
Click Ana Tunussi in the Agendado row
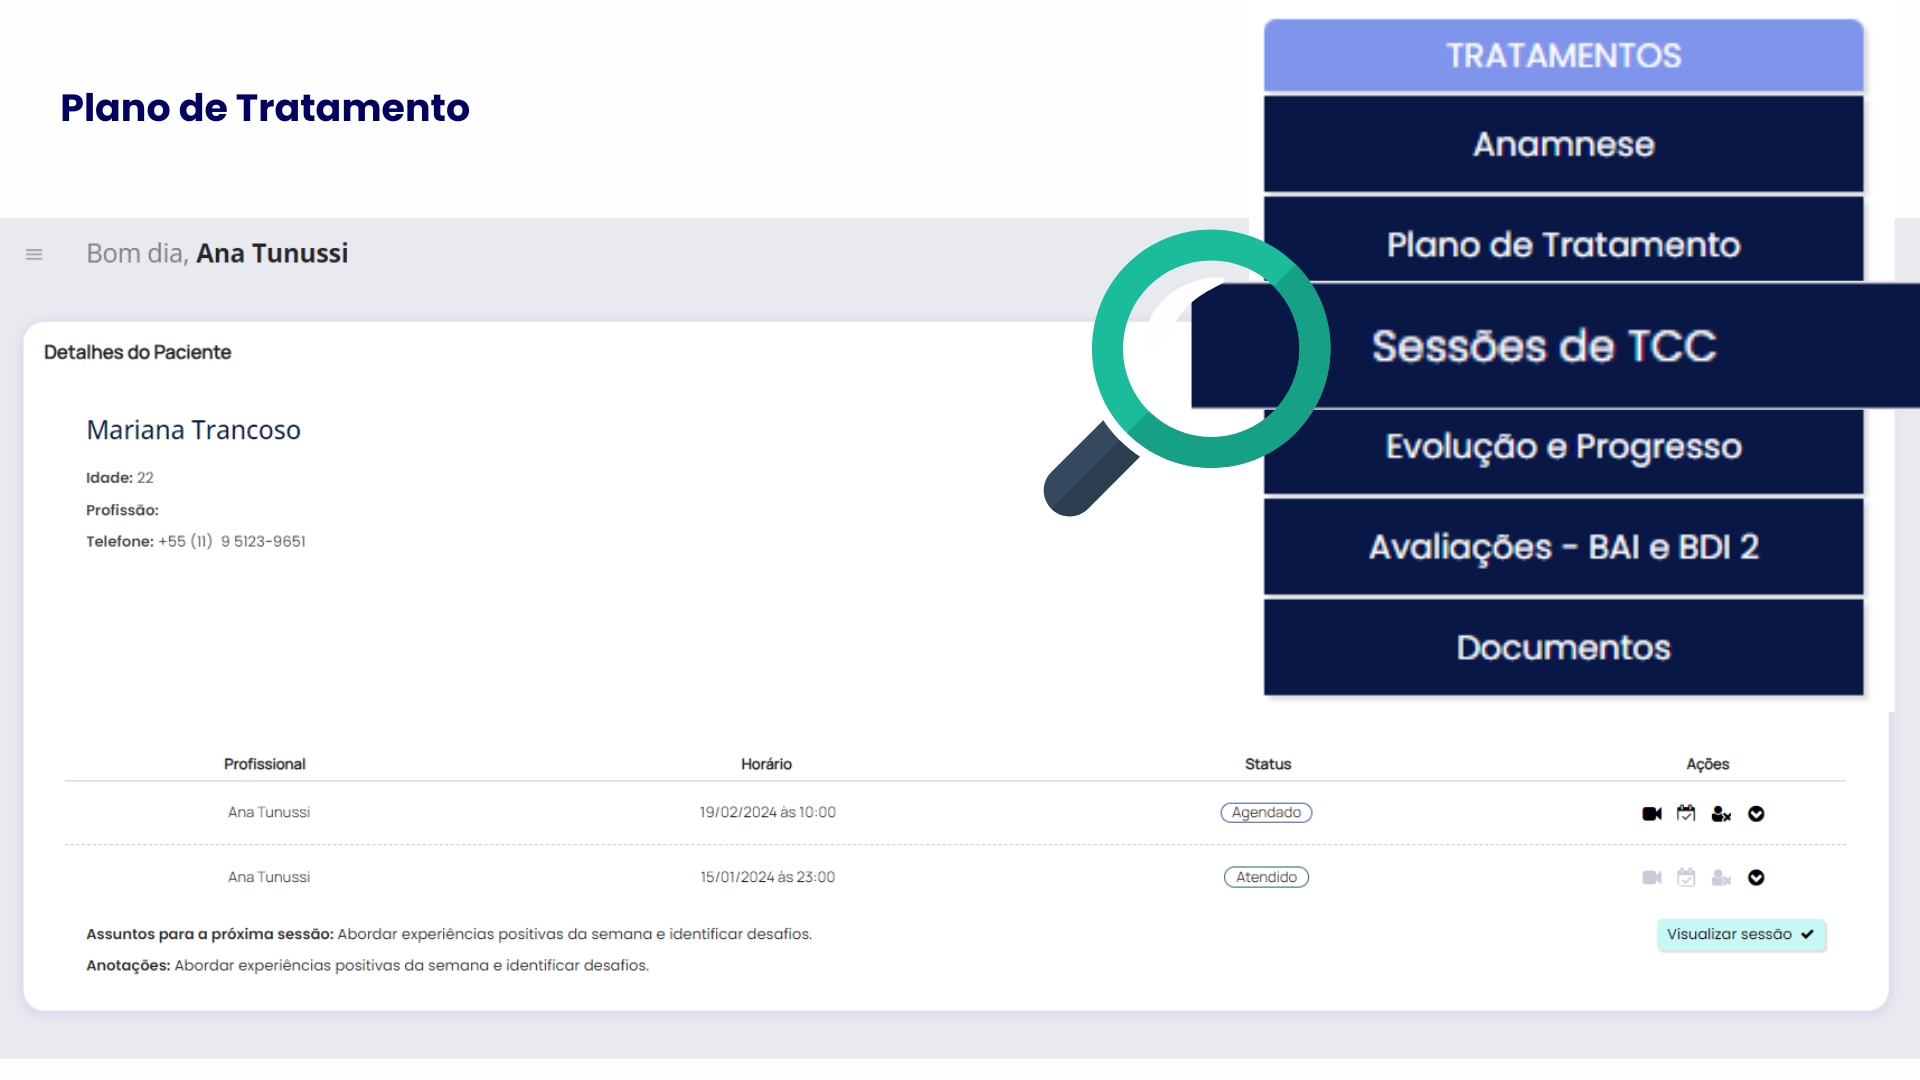point(269,813)
